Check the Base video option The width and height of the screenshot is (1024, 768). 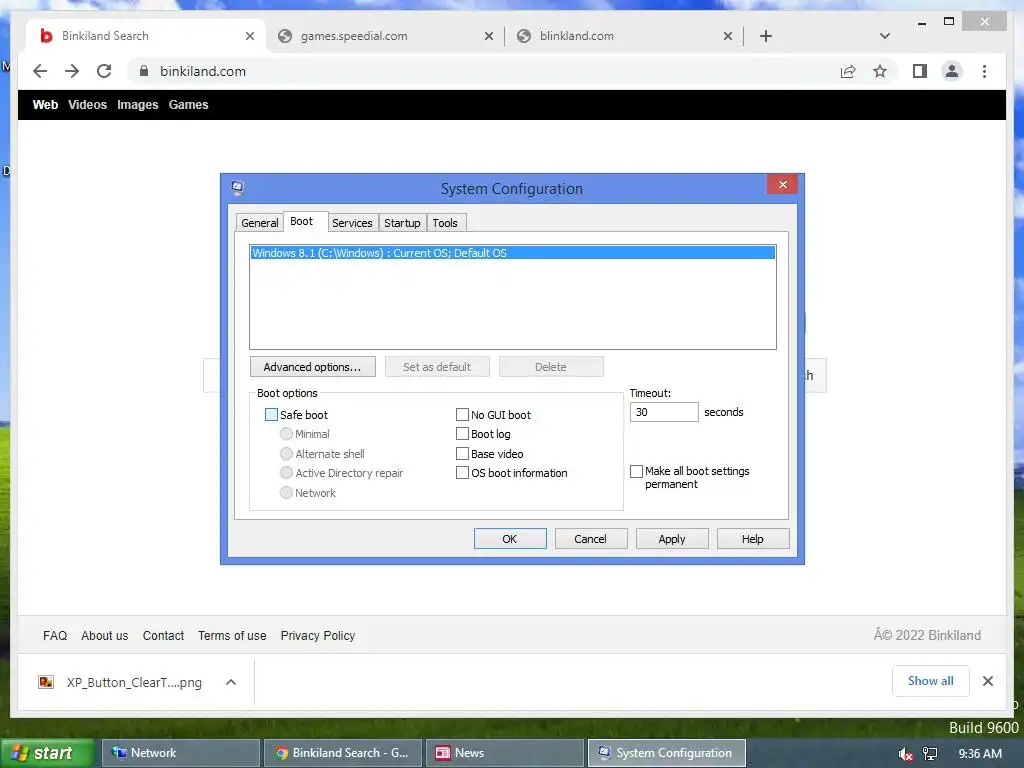tap(462, 453)
